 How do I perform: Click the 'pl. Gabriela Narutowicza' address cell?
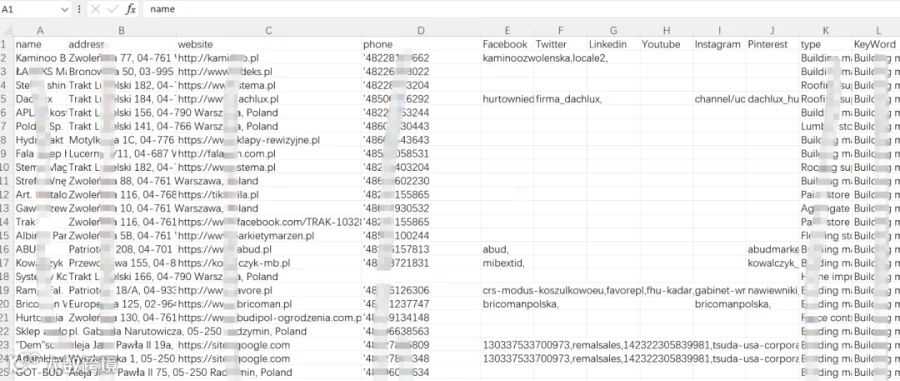[x=122, y=331]
